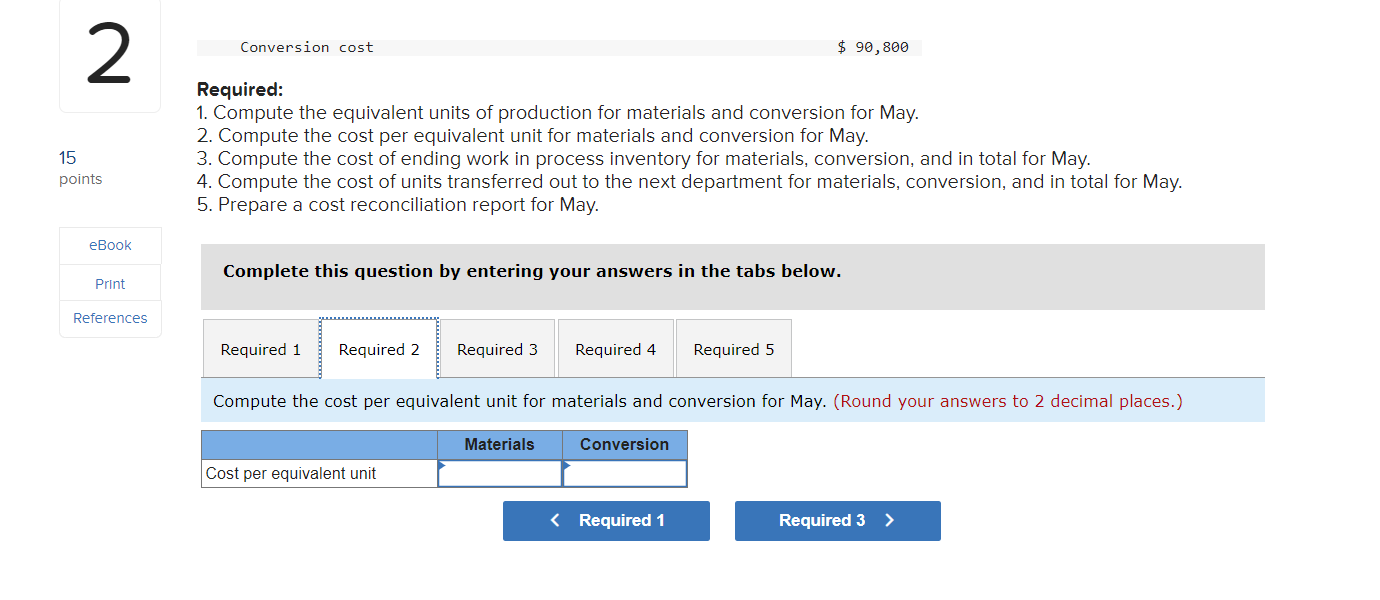Select the Required 2 tab

tap(379, 349)
